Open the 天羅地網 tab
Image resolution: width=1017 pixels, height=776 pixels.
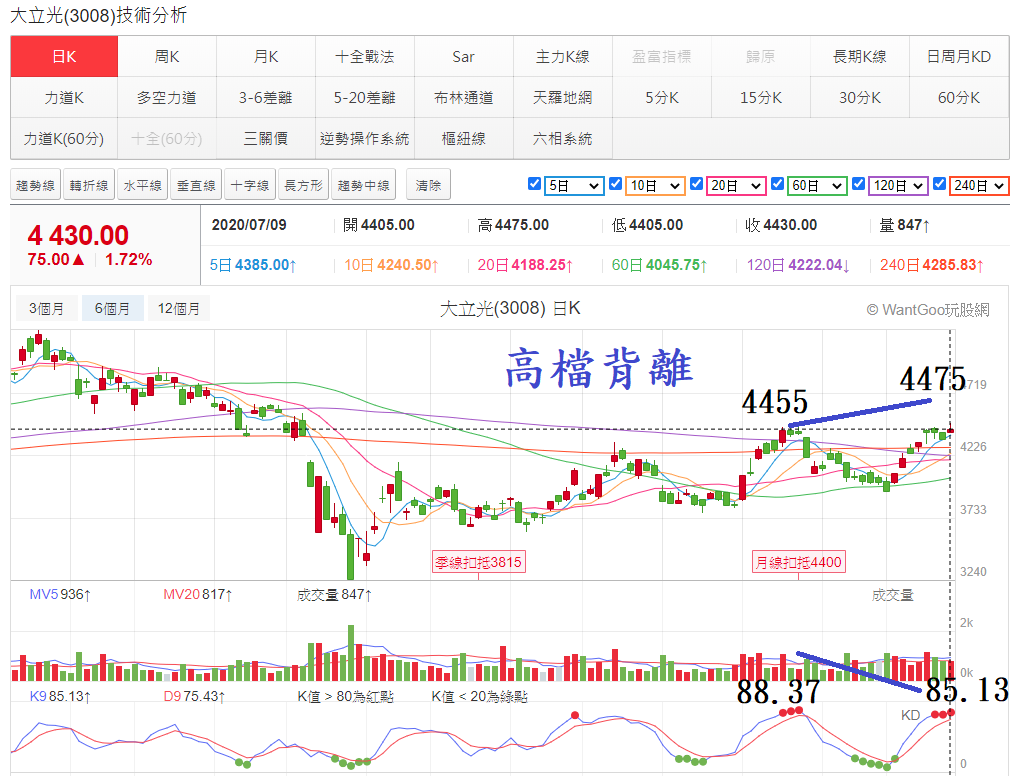[562, 97]
